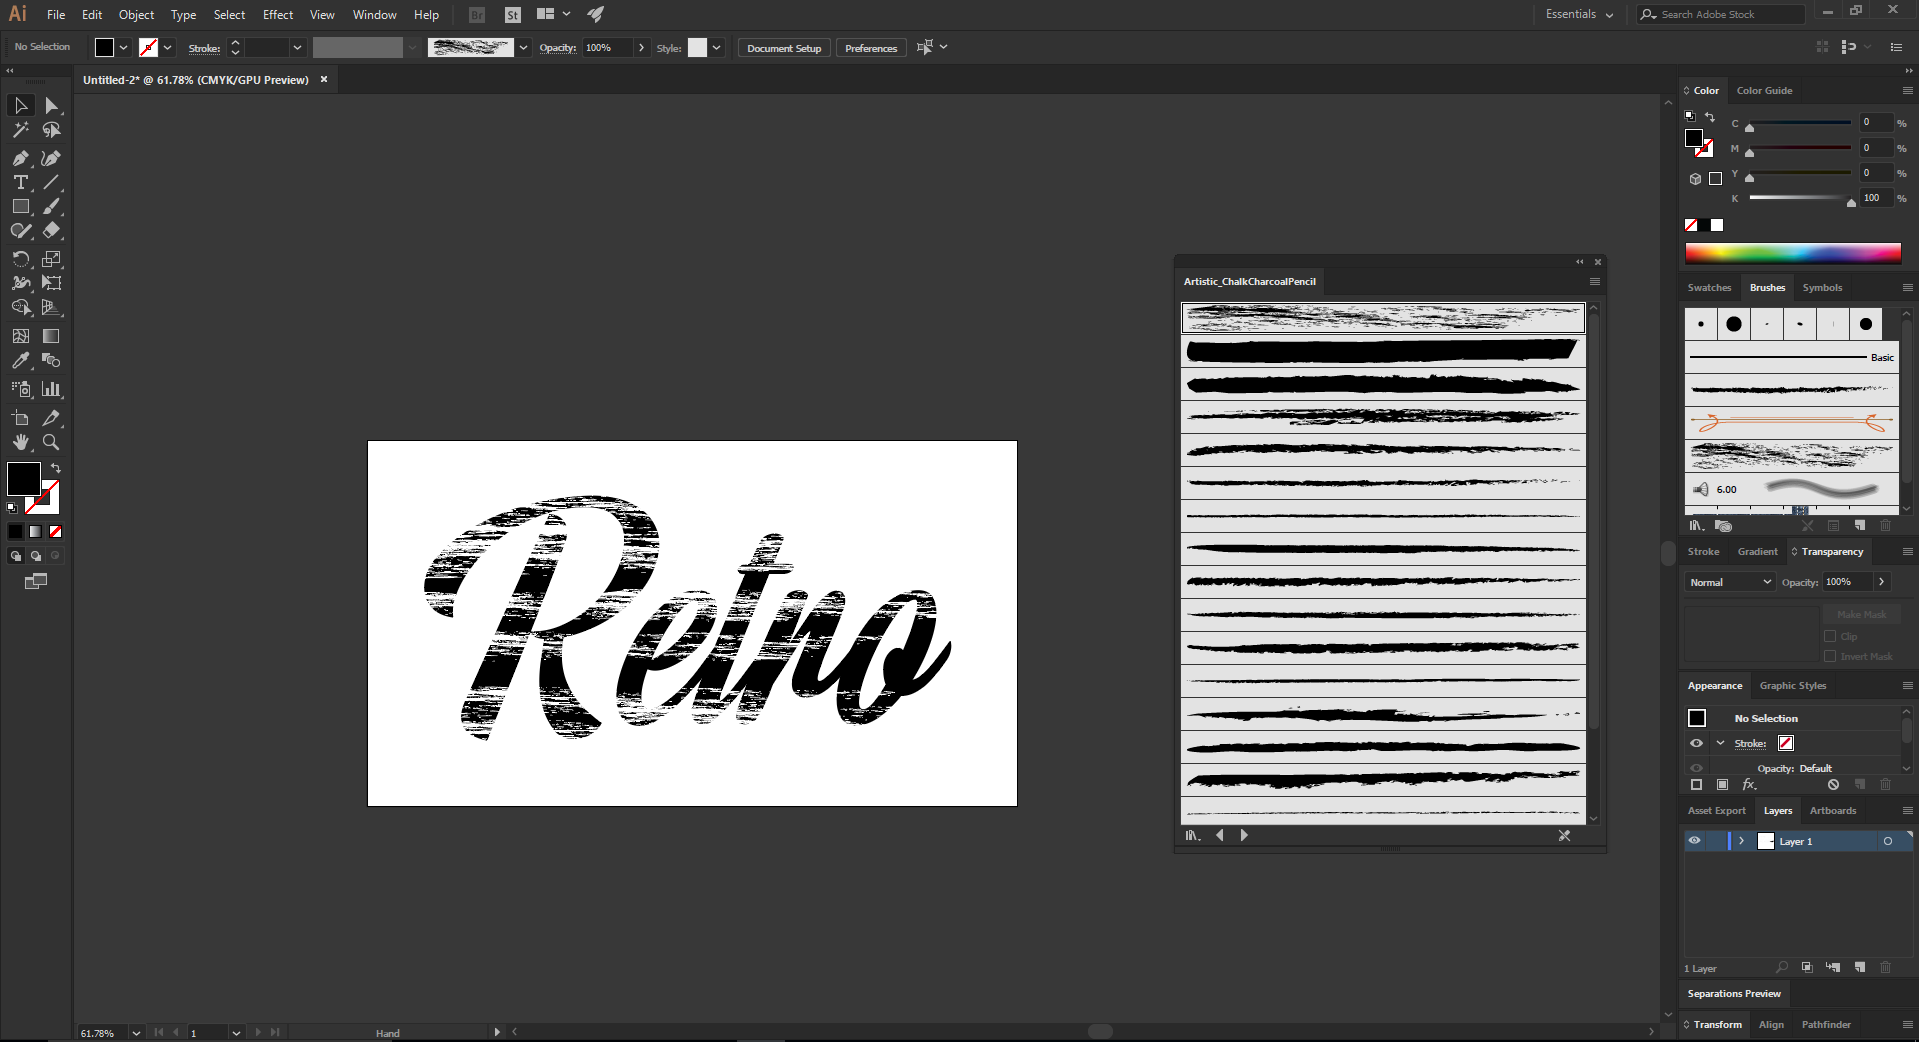
Task: Open the Effect menu
Action: pos(278,15)
